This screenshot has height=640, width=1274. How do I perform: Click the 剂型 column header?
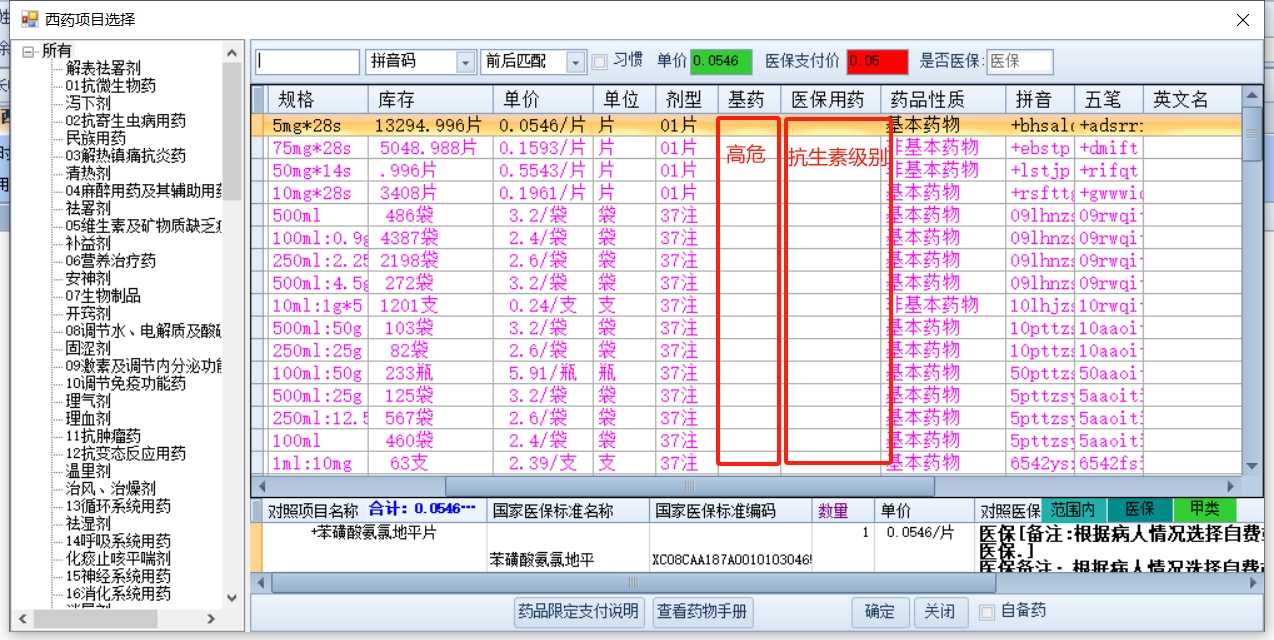686,100
